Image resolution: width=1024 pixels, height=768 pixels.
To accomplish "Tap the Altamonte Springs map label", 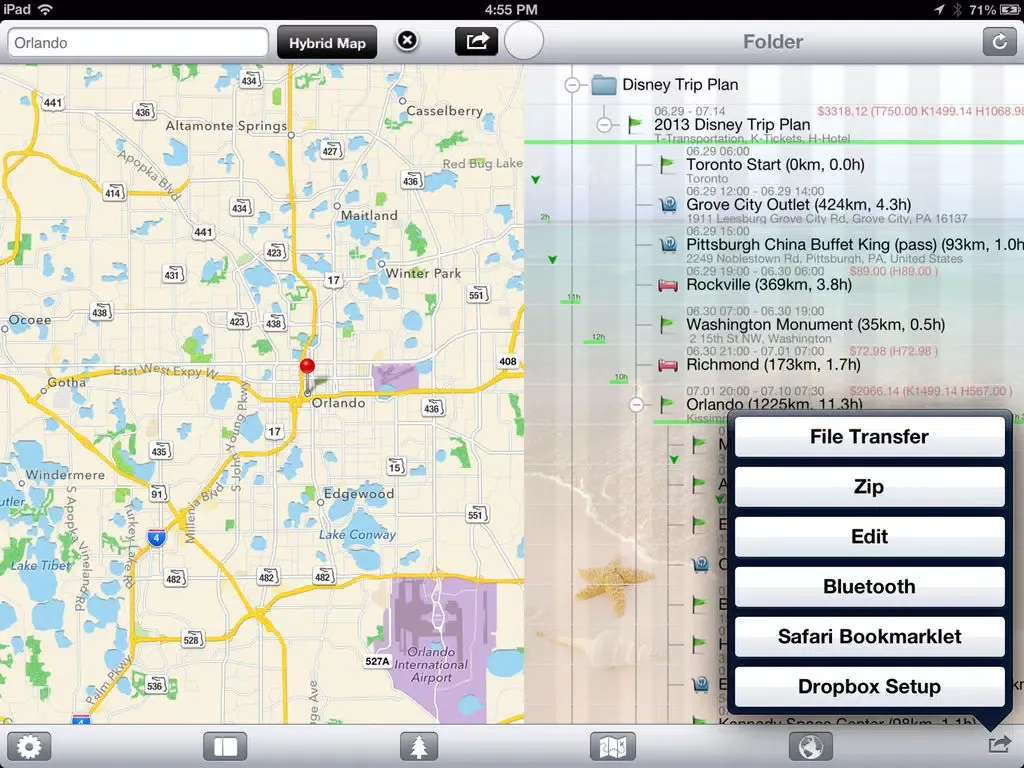I will click(226, 125).
